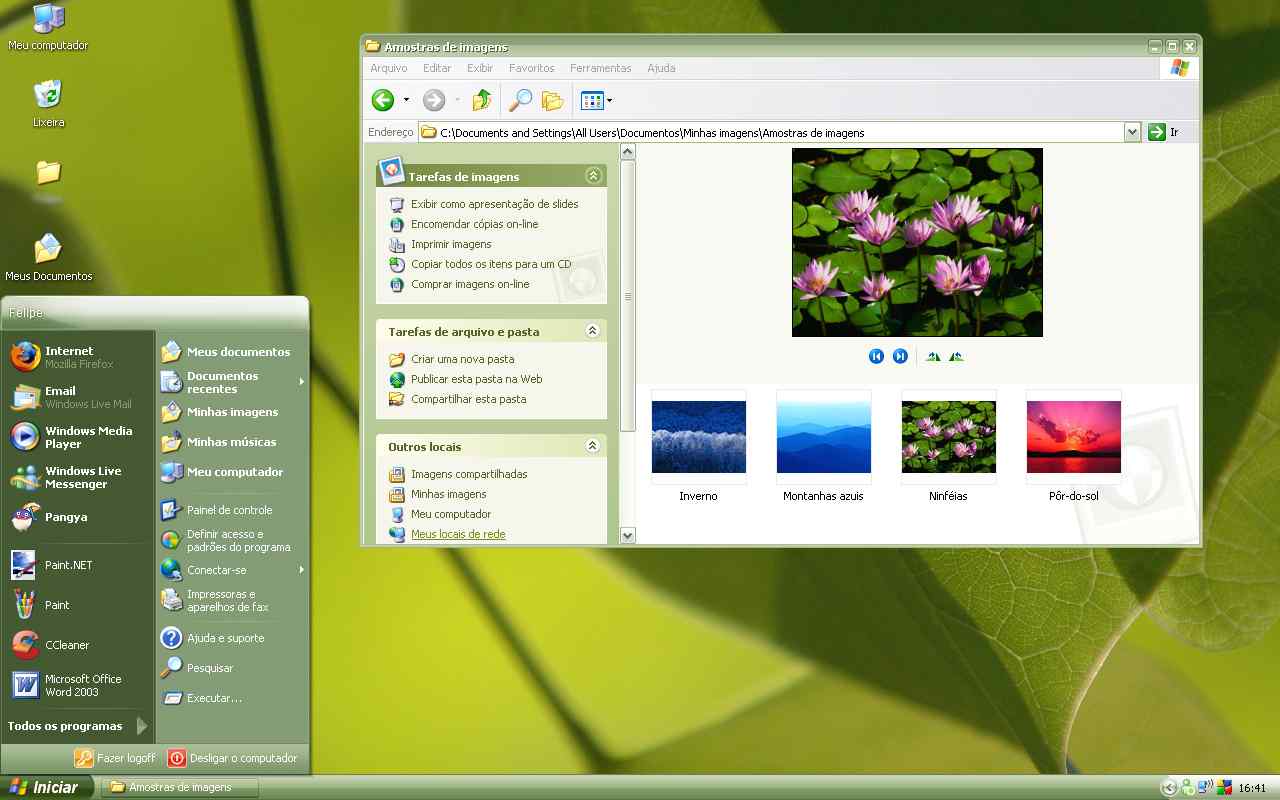Open Impressoras e aparelhos de fax
This screenshot has width=1280, height=800.
(232, 600)
